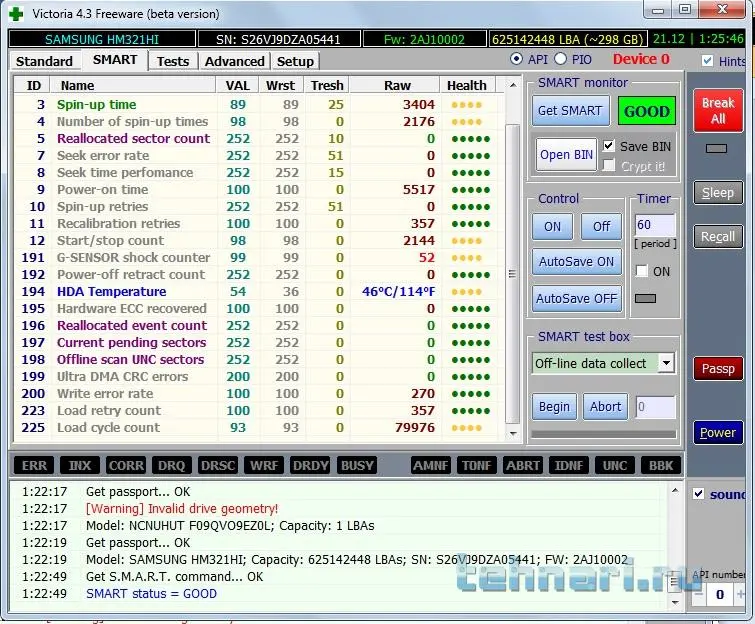Open the SMART tab
Viewport: 755px width, 624px height.
pyautogui.click(x=115, y=60)
